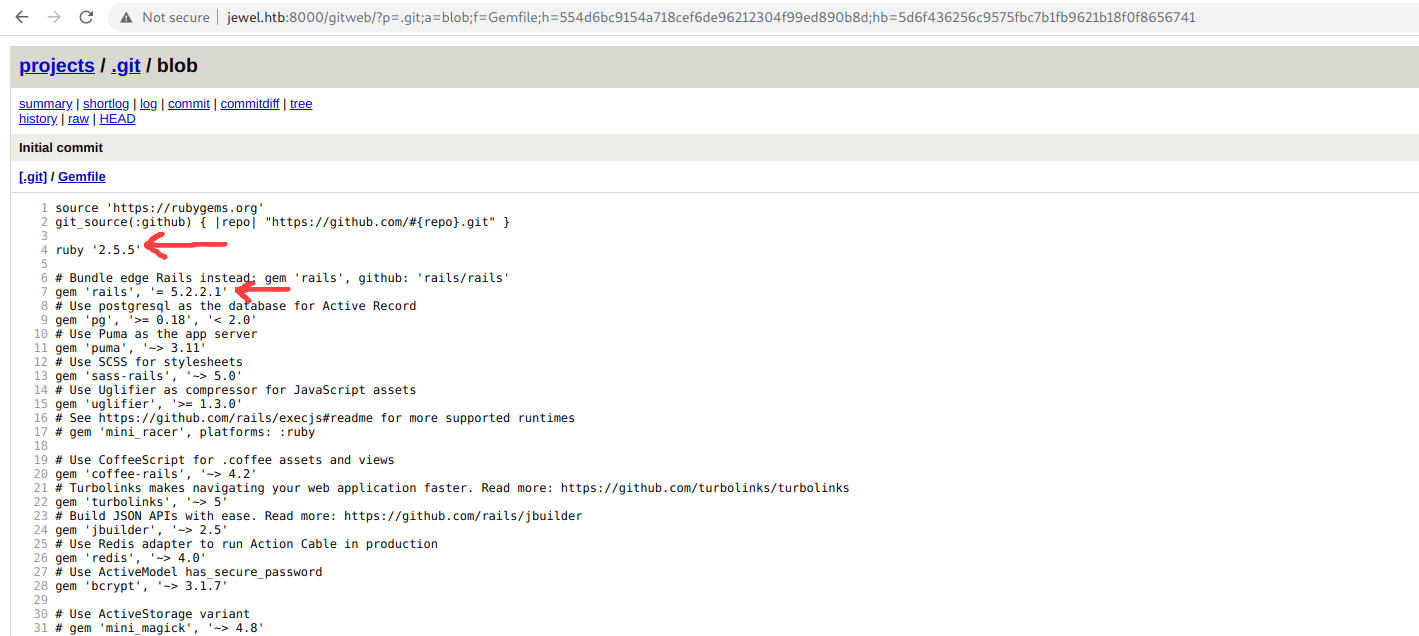Click line number 11 anchor
The height and width of the screenshot is (636, 1419).
(41, 348)
